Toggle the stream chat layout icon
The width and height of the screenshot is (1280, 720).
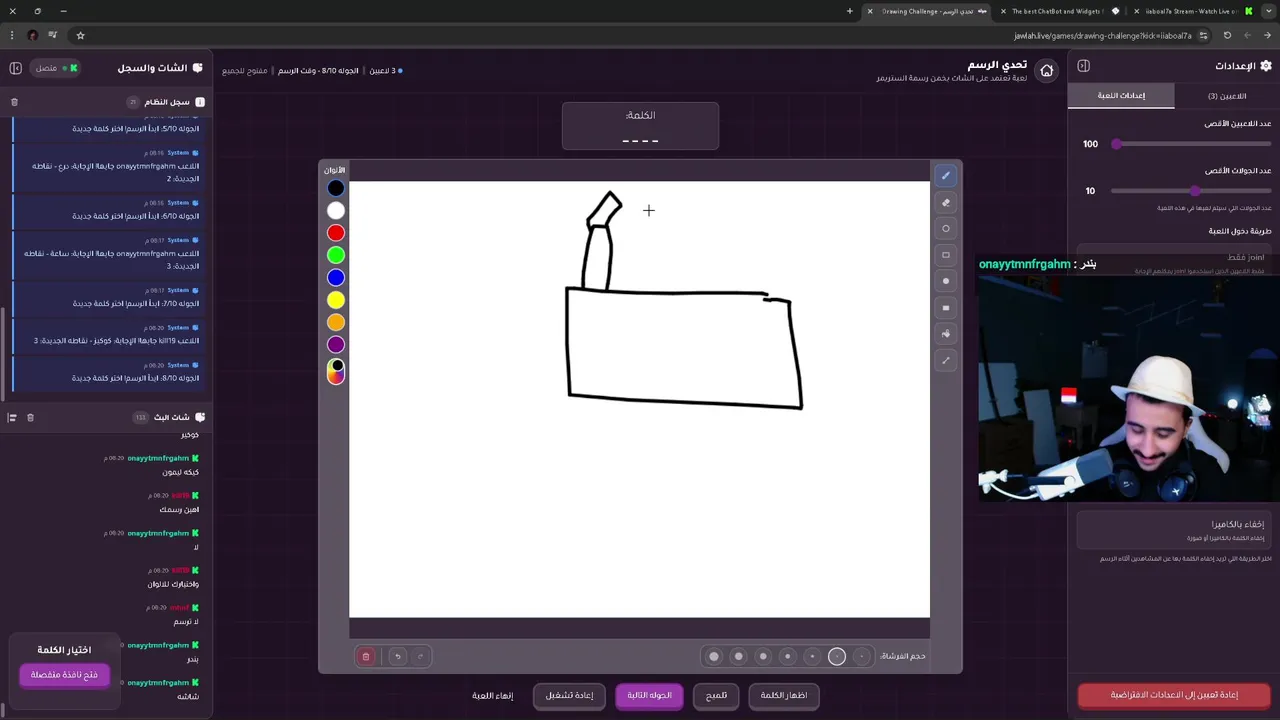pos(12,417)
